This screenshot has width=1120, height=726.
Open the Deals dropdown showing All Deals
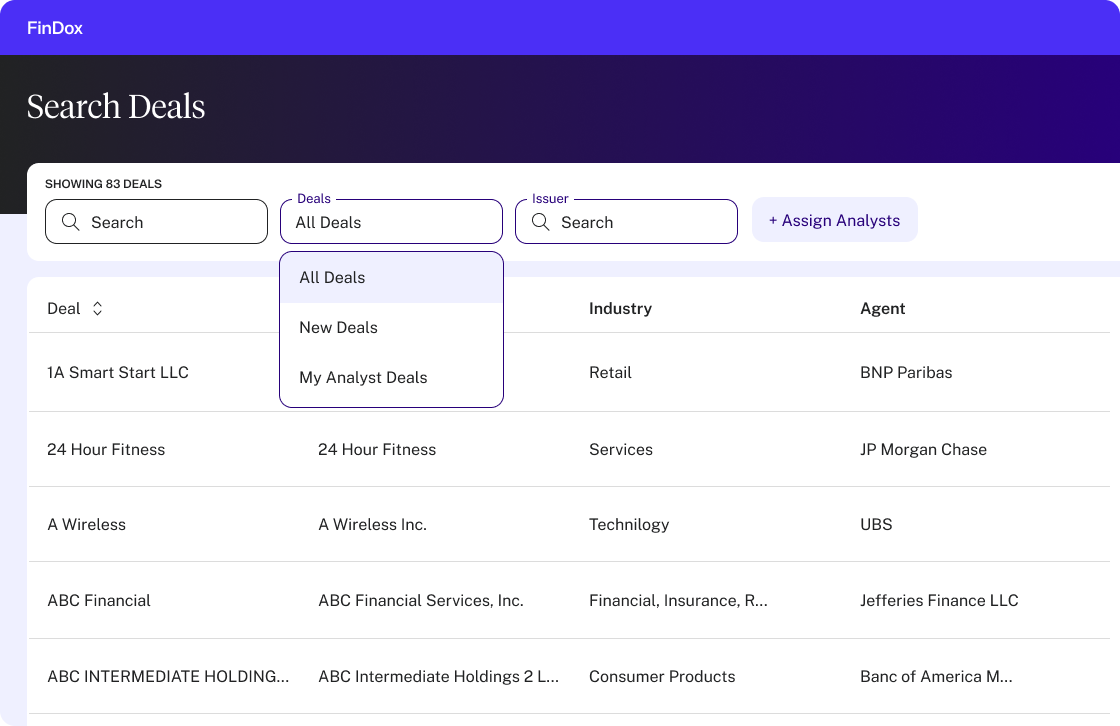(x=391, y=222)
